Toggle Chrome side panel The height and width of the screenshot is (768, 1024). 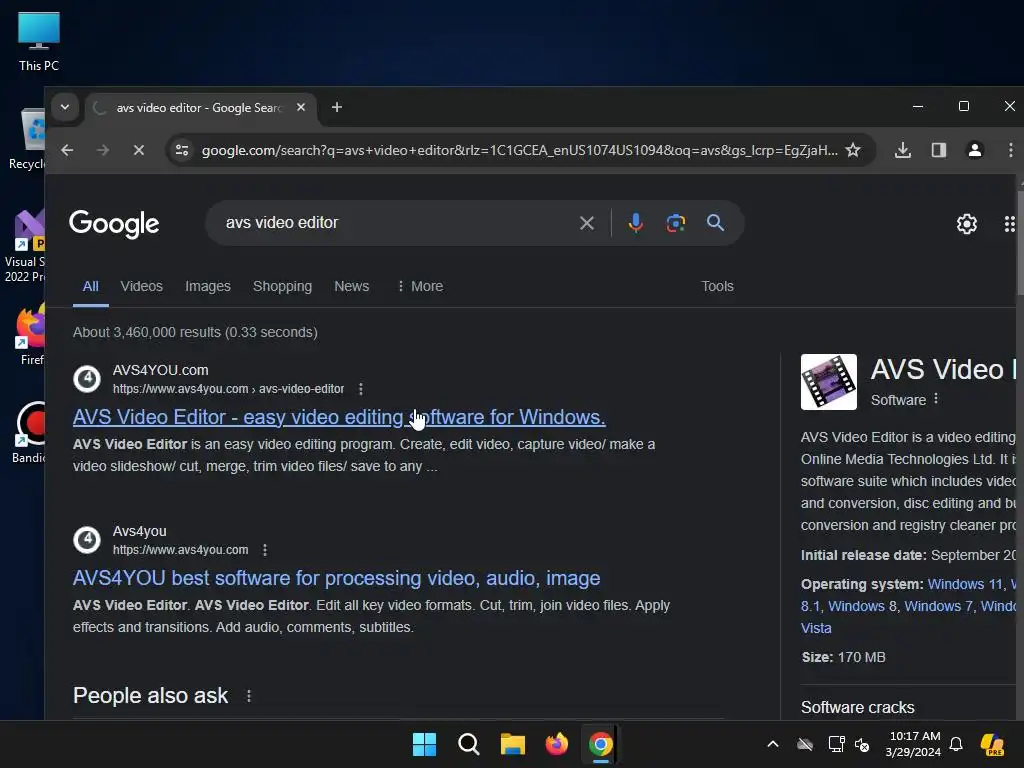click(x=938, y=150)
